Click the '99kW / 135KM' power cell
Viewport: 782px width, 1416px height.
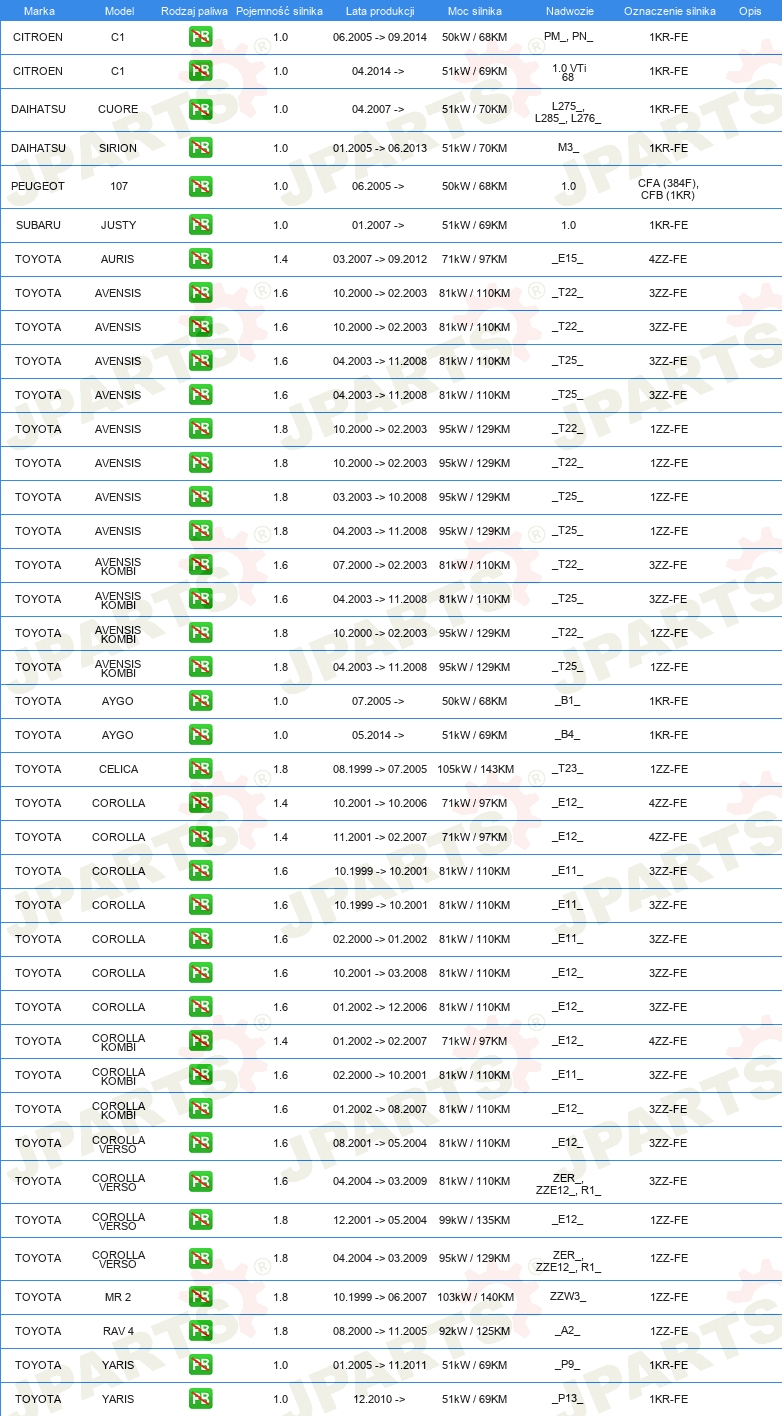pos(475,1220)
